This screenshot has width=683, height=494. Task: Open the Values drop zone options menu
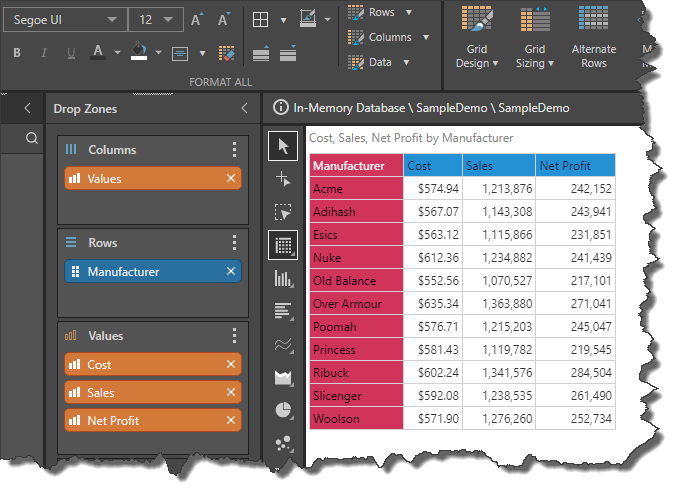[x=234, y=336]
